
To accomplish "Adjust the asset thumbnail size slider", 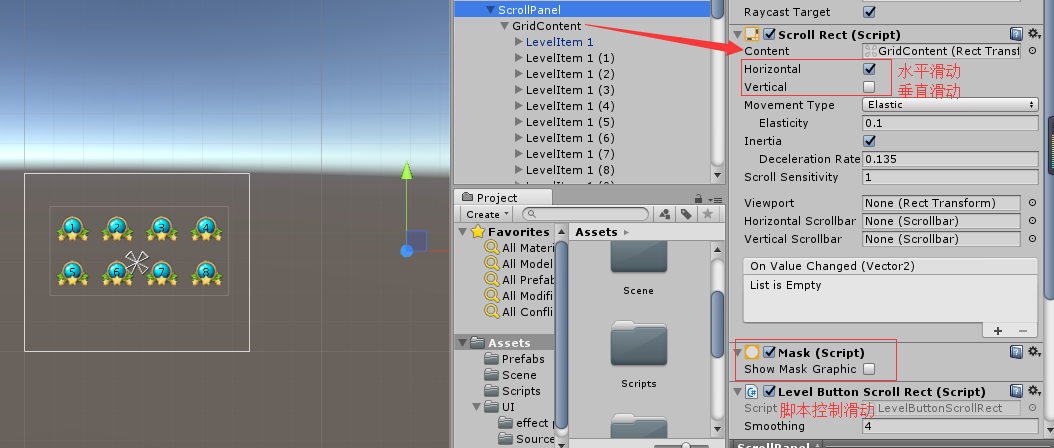I will point(685,445).
